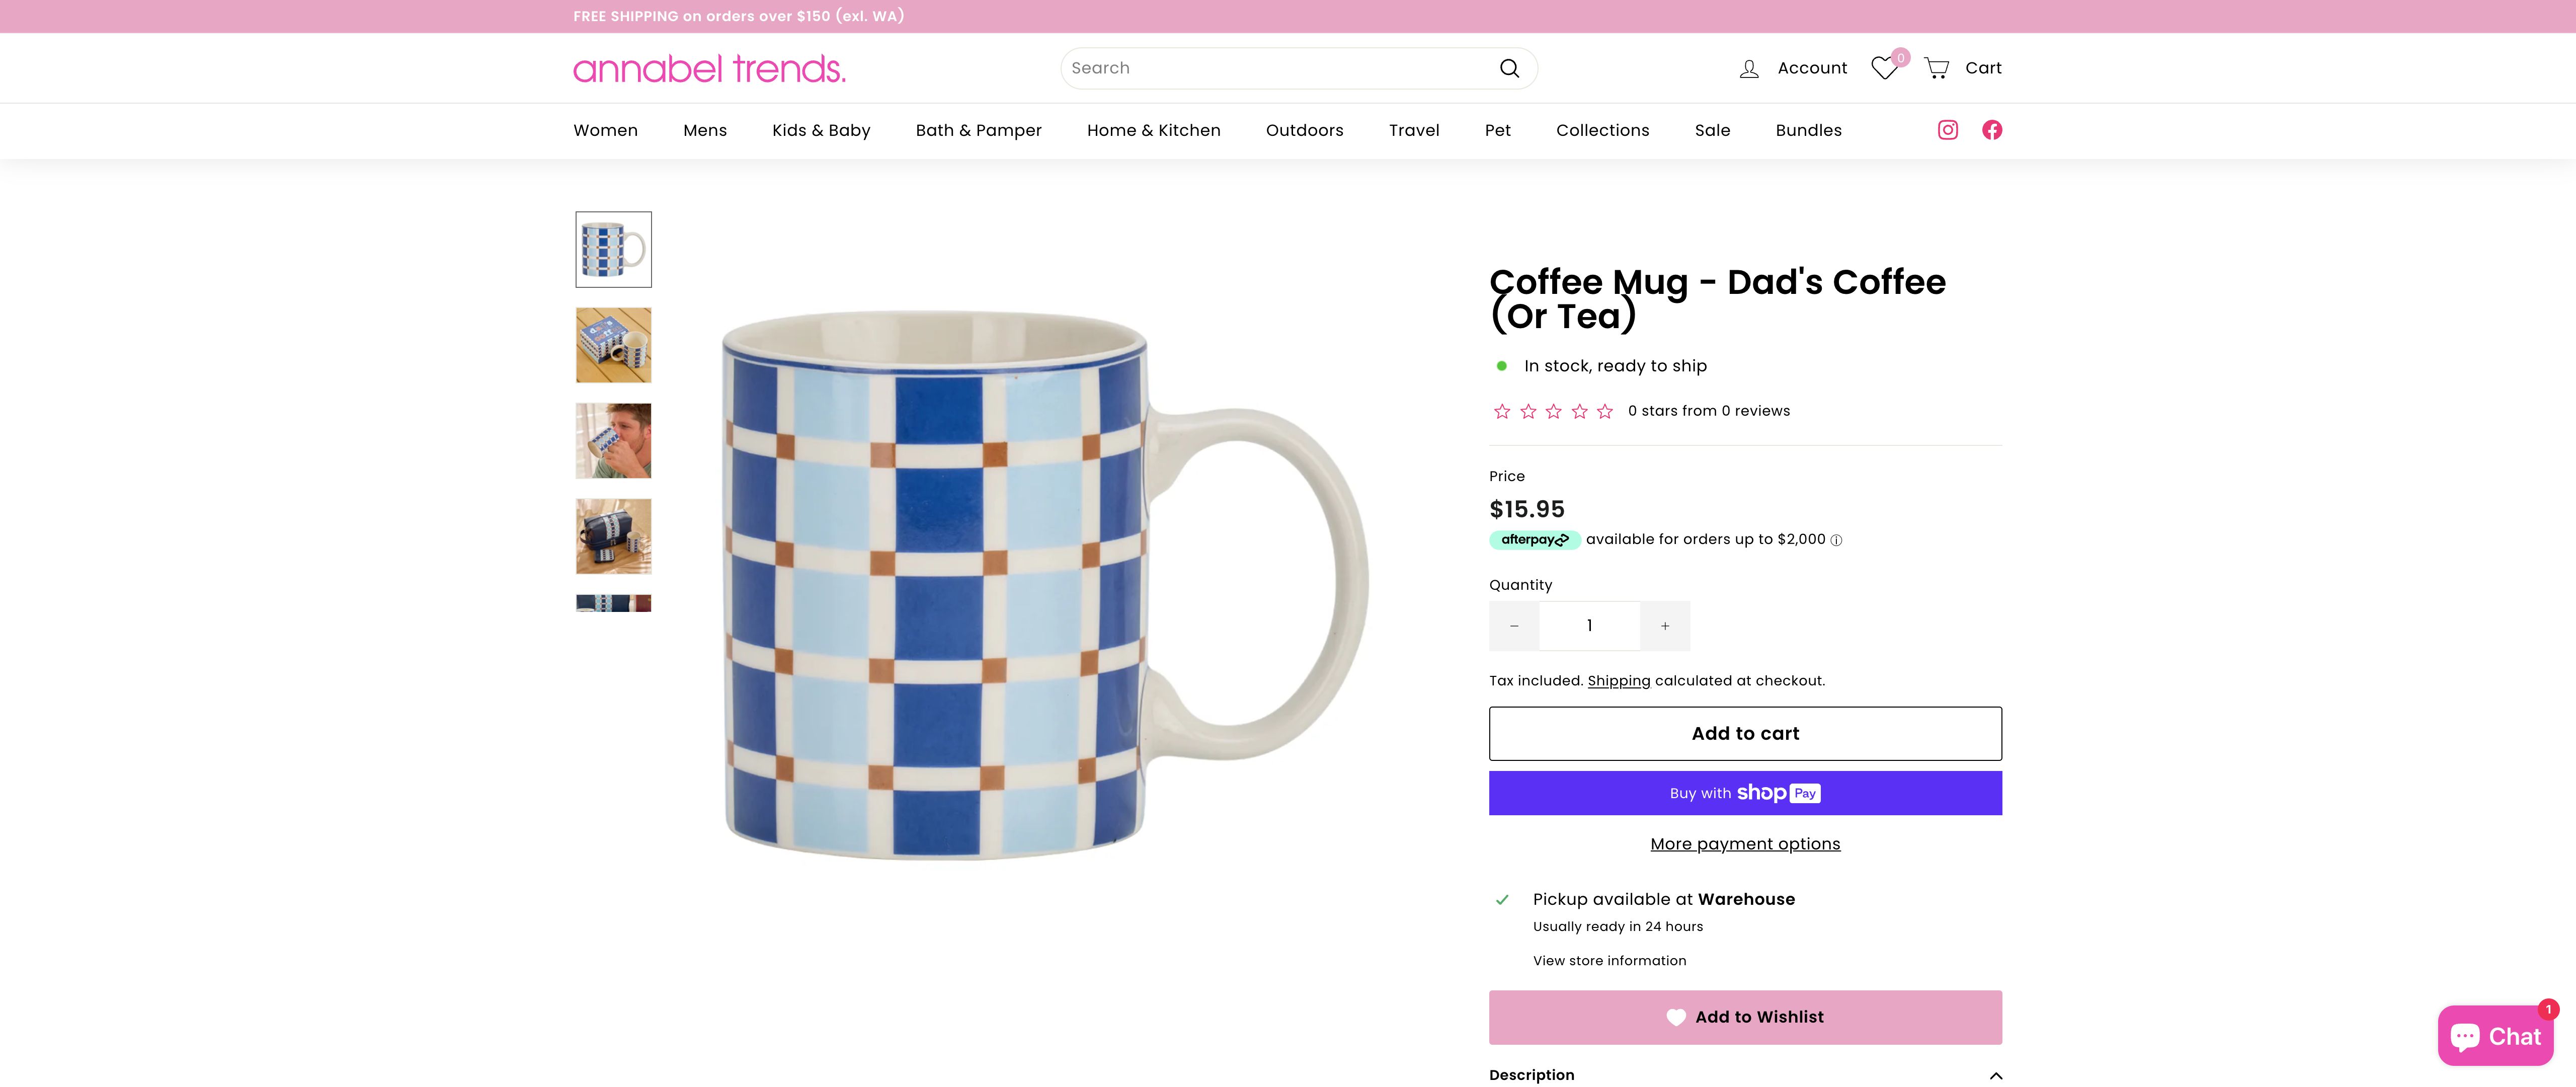Click the Add to cart button

(x=1744, y=733)
